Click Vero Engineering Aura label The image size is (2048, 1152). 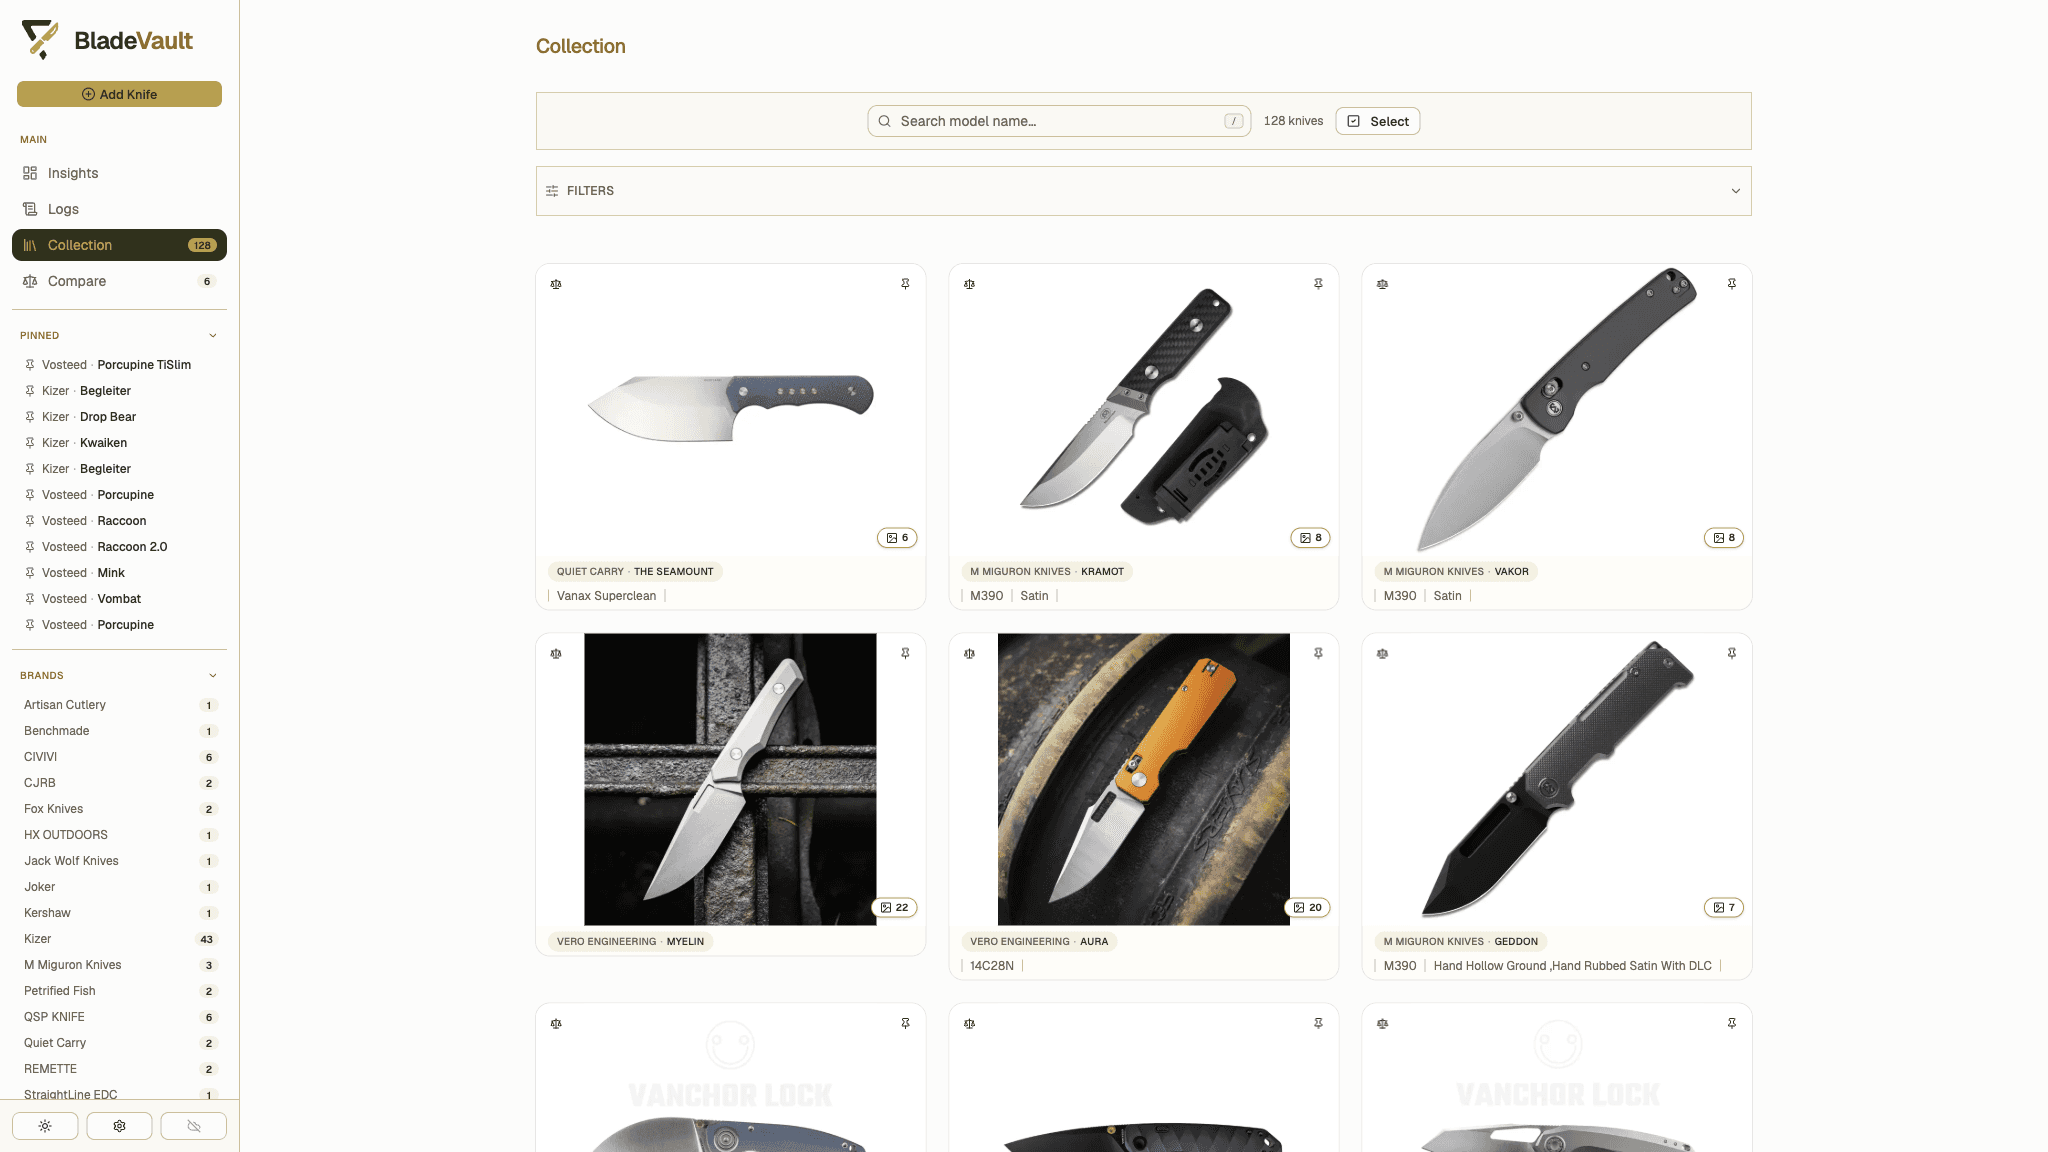tap(1039, 942)
